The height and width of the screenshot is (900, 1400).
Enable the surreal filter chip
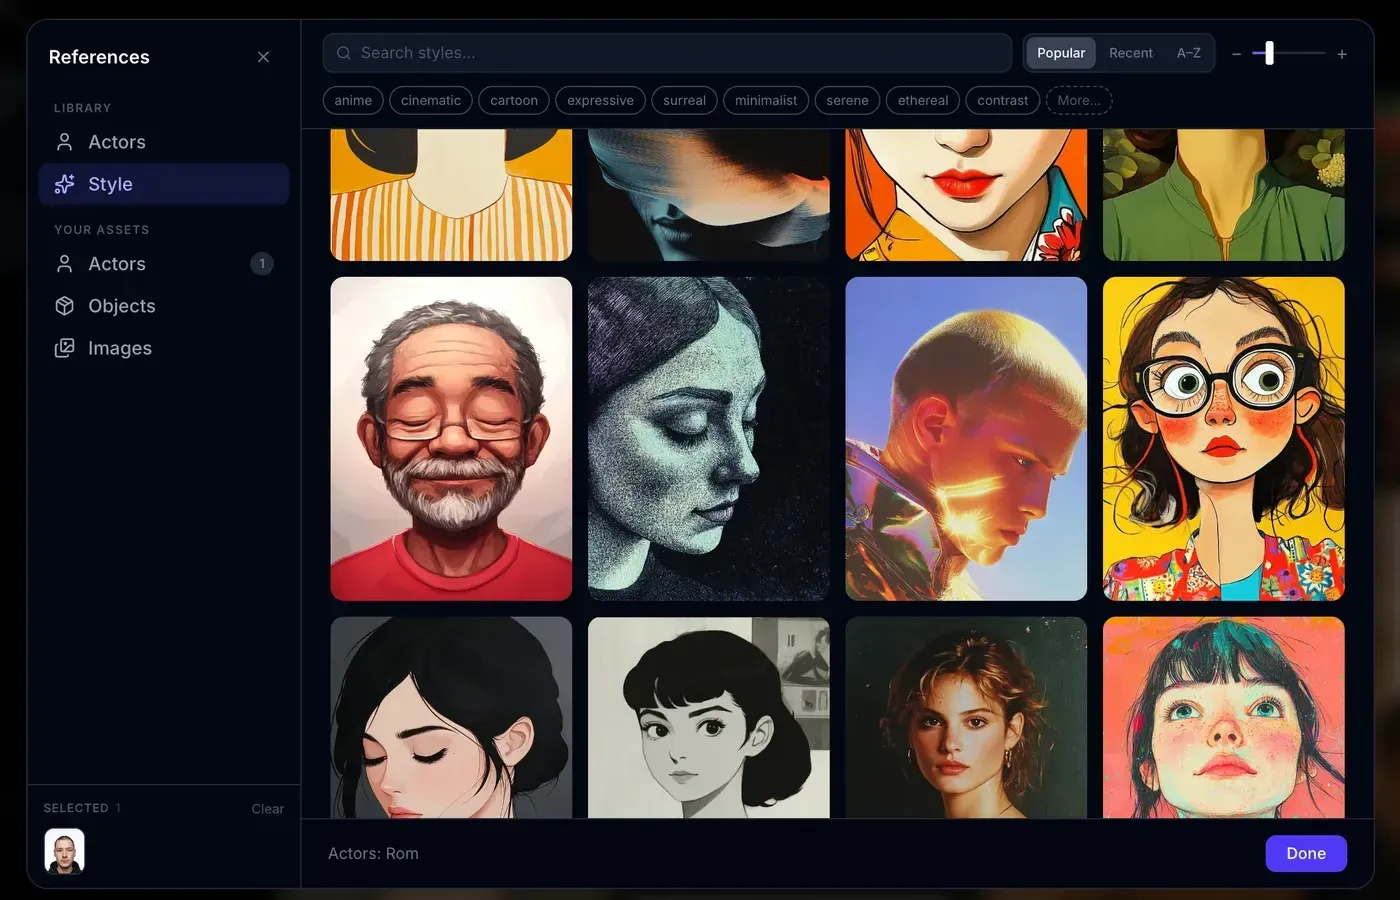pos(684,100)
